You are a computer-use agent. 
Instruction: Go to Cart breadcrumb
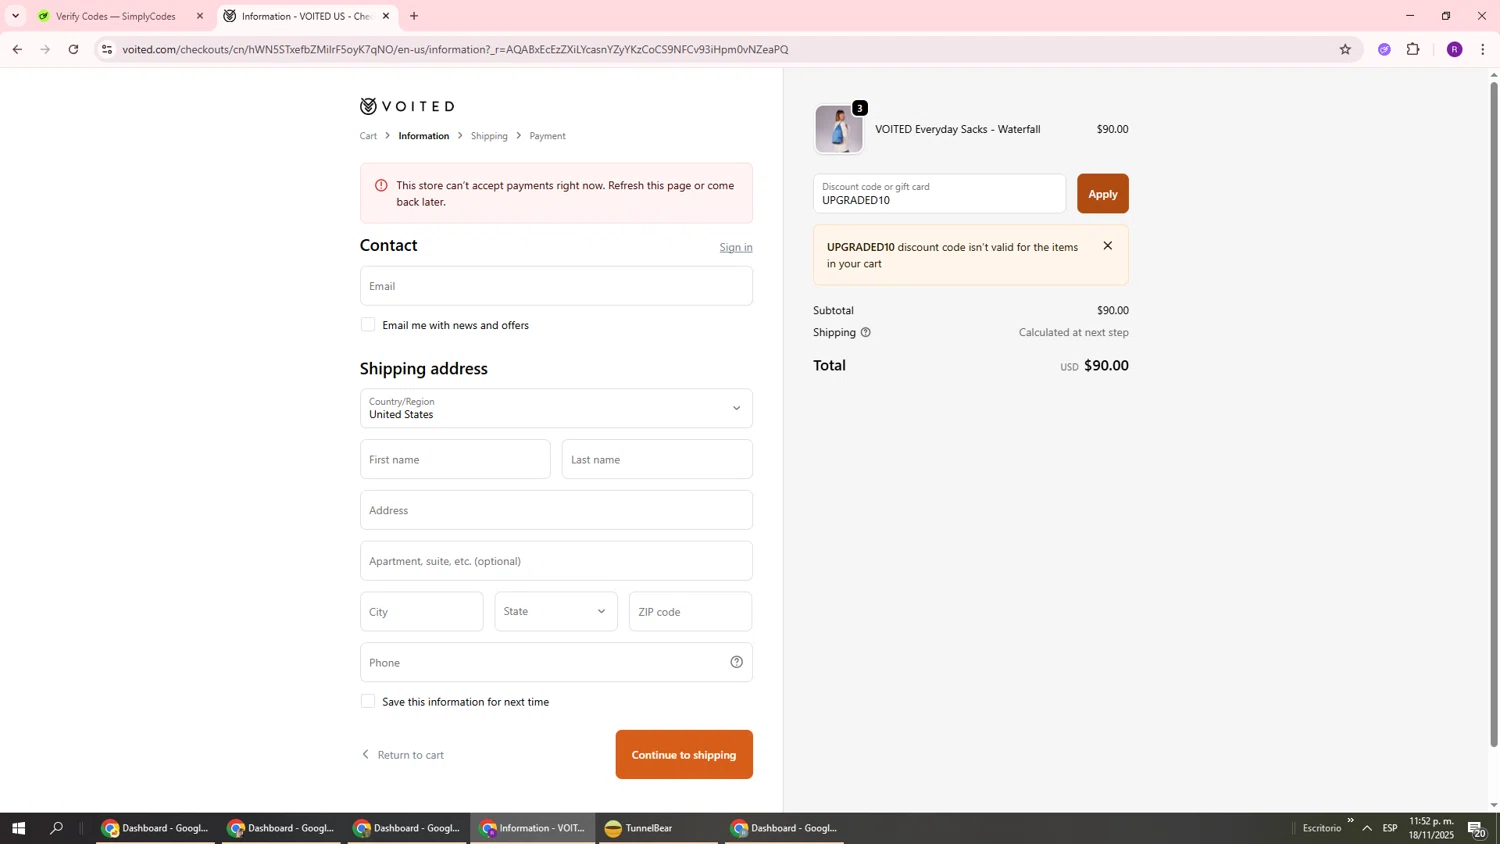point(369,136)
